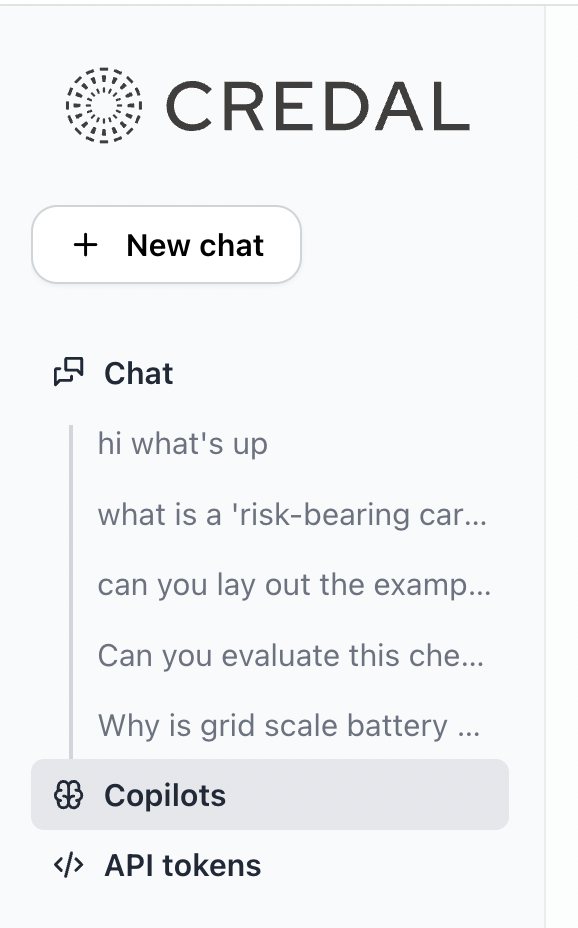Open 'Can you evaluate this che…' conversation
The width and height of the screenshot is (578, 928).
coord(290,655)
